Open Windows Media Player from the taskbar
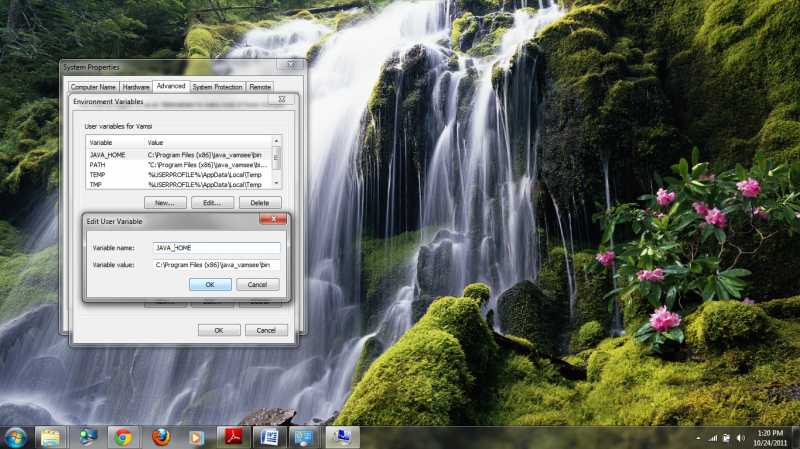 (x=197, y=437)
